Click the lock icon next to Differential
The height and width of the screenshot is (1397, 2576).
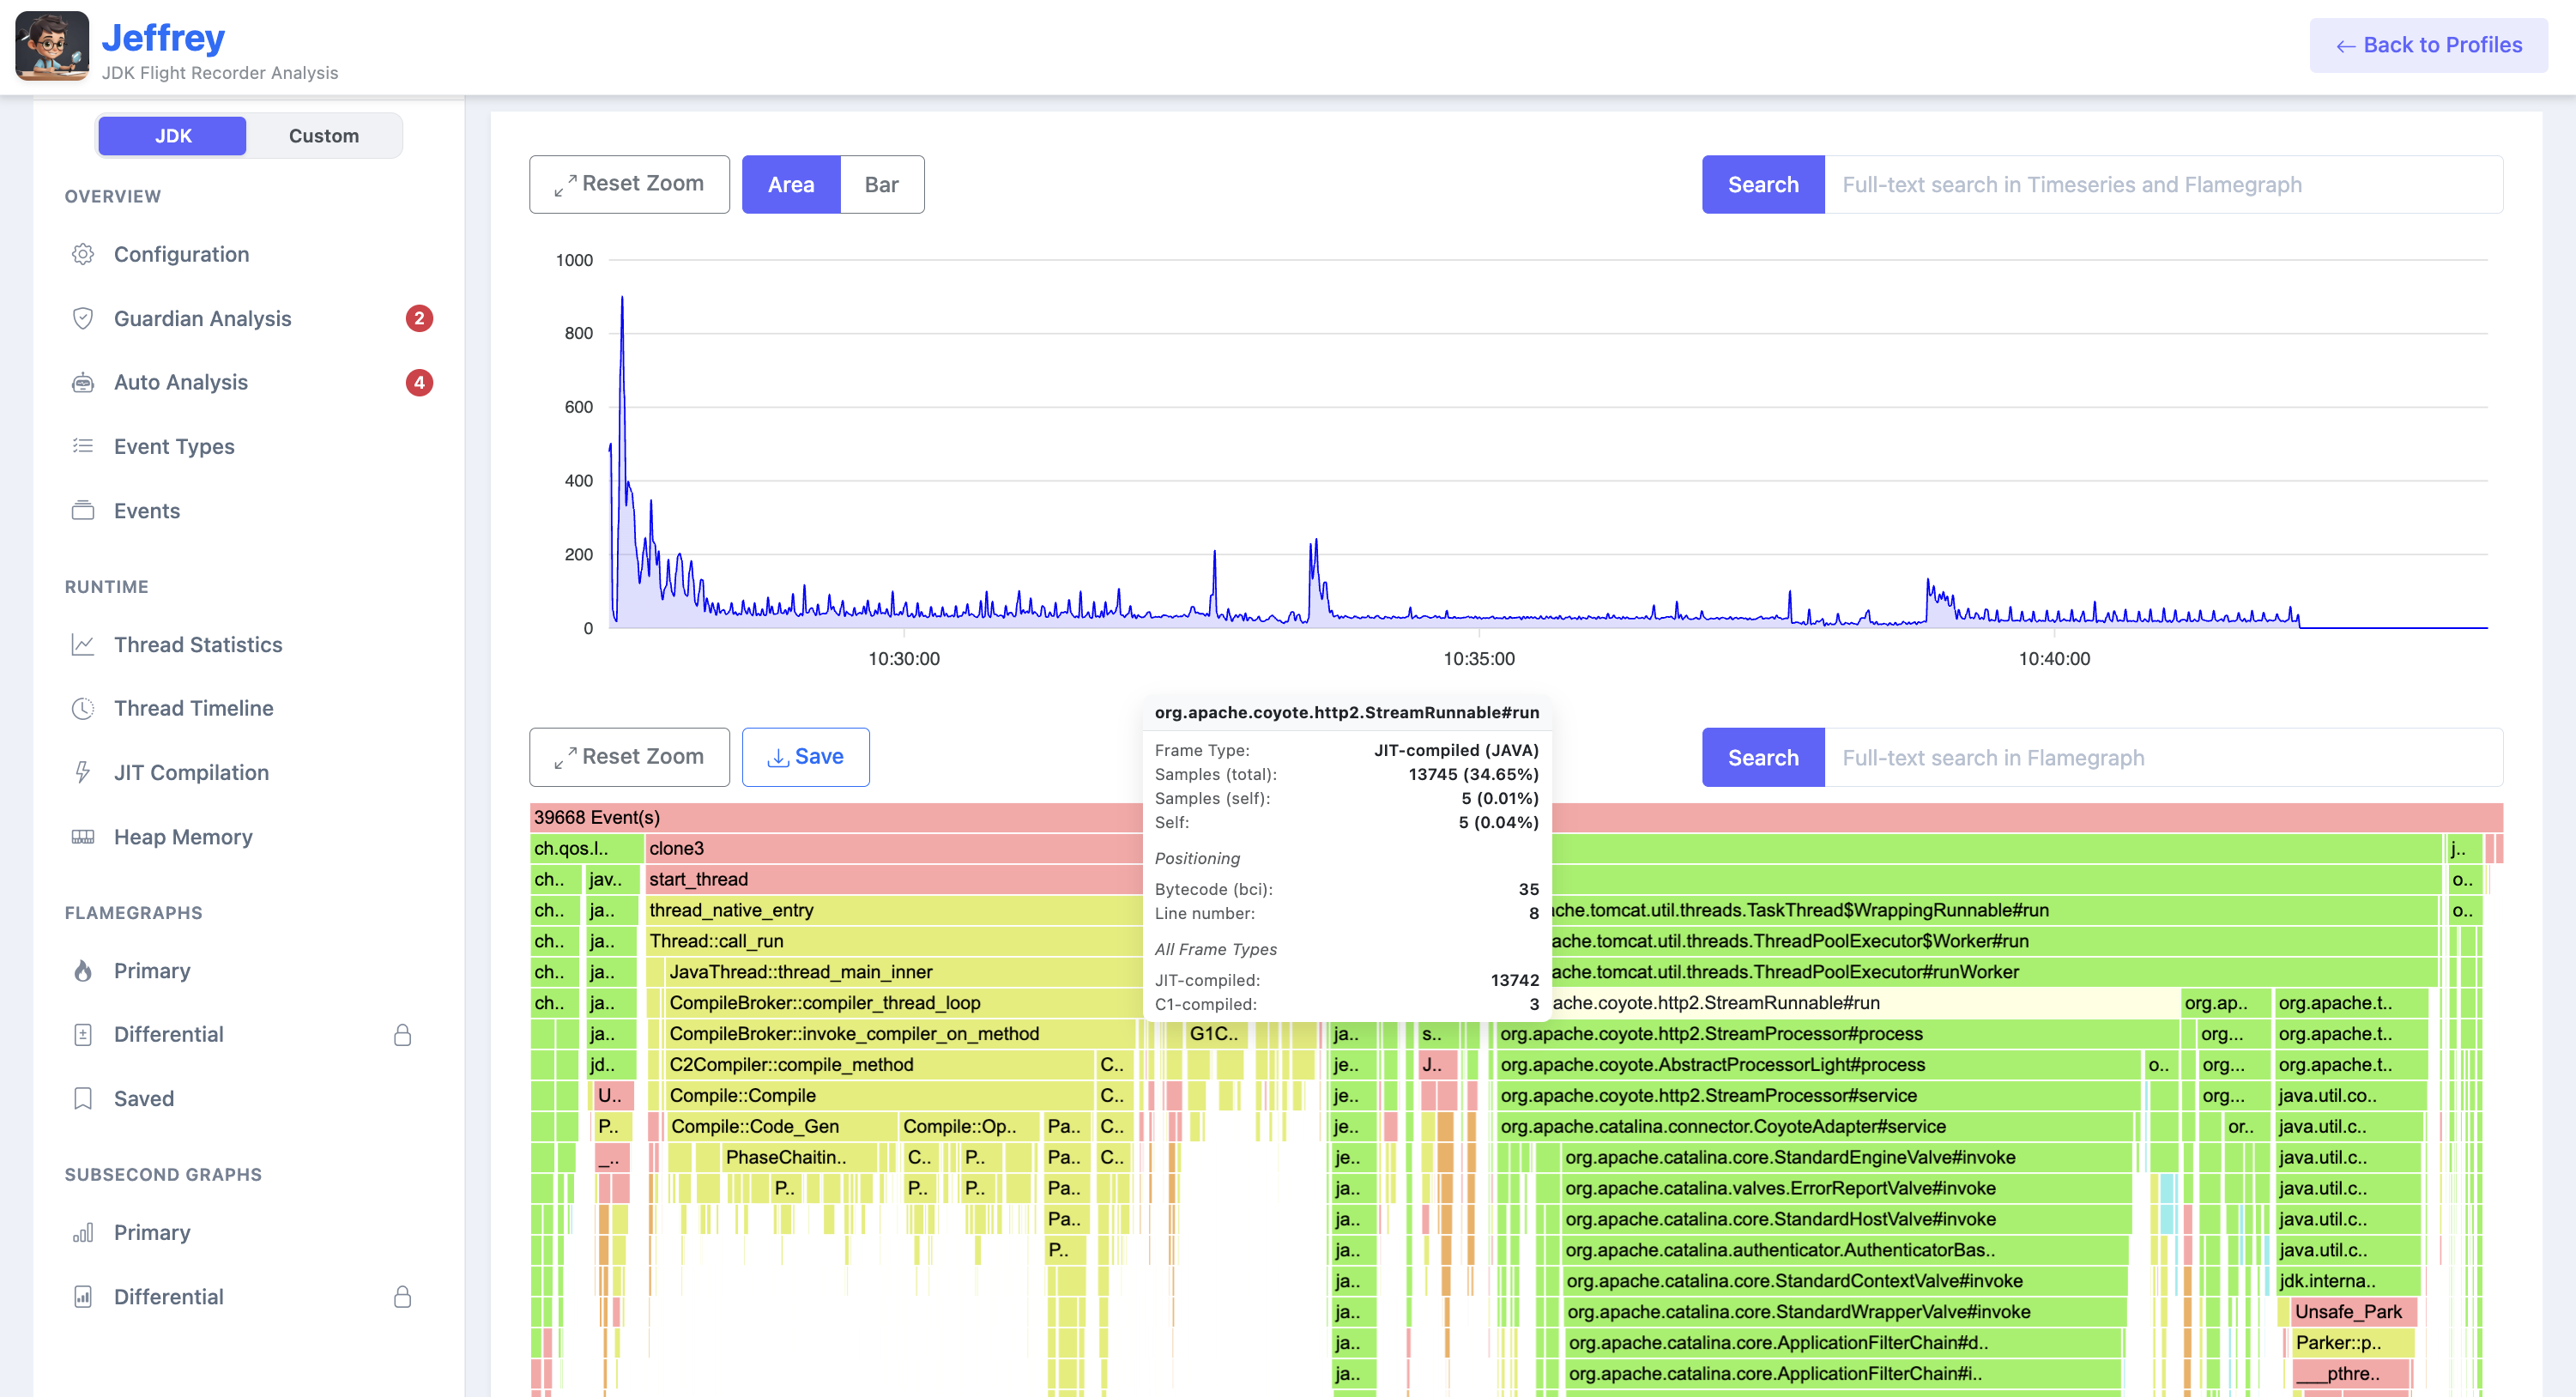point(403,1034)
